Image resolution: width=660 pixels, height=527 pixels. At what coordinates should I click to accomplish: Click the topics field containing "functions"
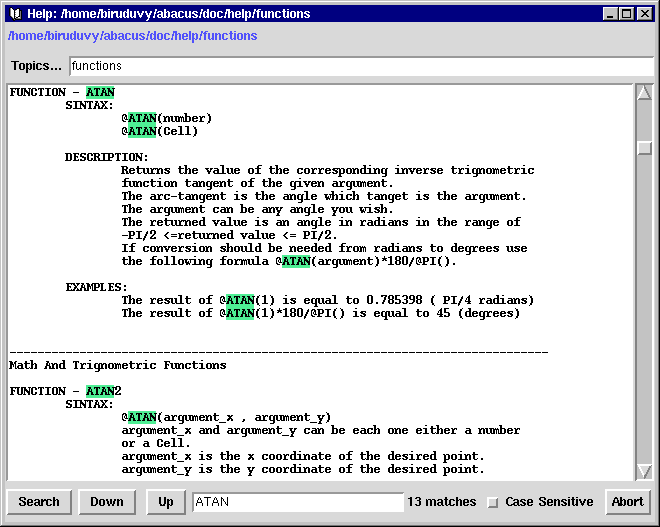(x=360, y=66)
